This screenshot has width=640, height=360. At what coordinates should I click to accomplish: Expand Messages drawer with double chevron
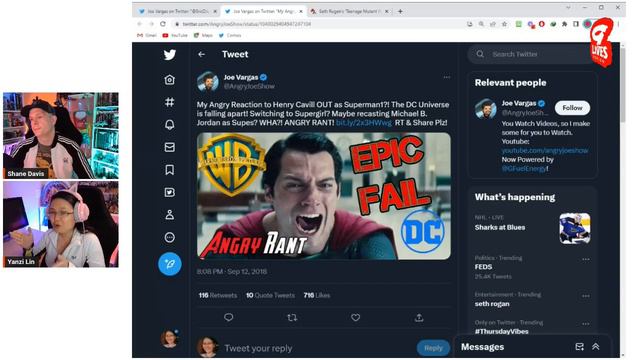(x=596, y=347)
